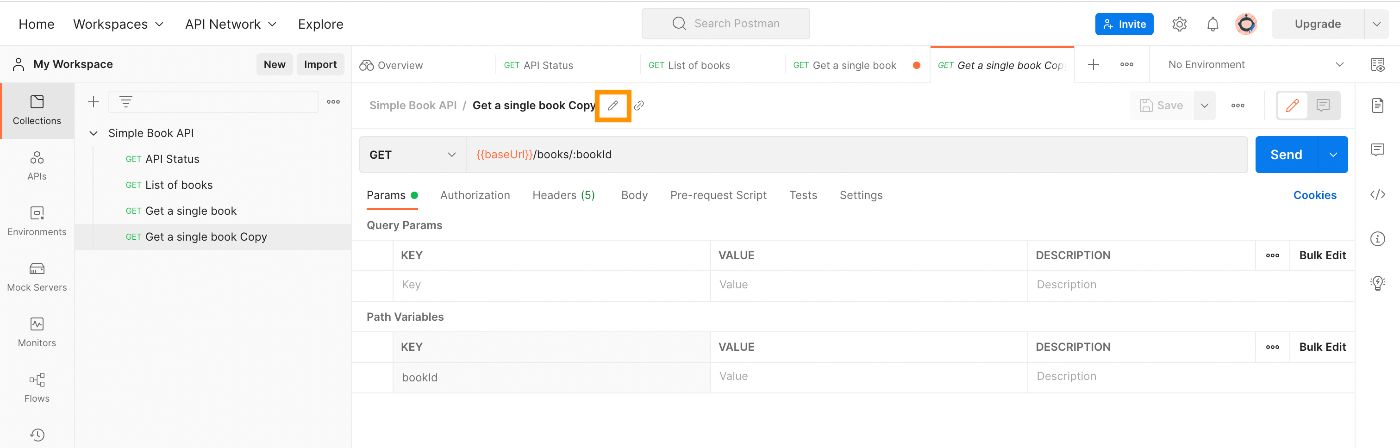This screenshot has height=448, width=1400.
Task: Open the Headers (5) request tab
Action: click(x=564, y=195)
